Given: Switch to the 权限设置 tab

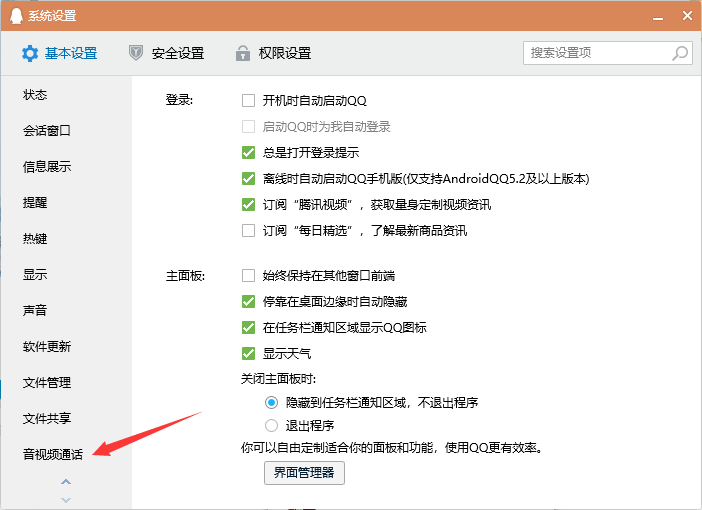Looking at the screenshot, I should [274, 53].
